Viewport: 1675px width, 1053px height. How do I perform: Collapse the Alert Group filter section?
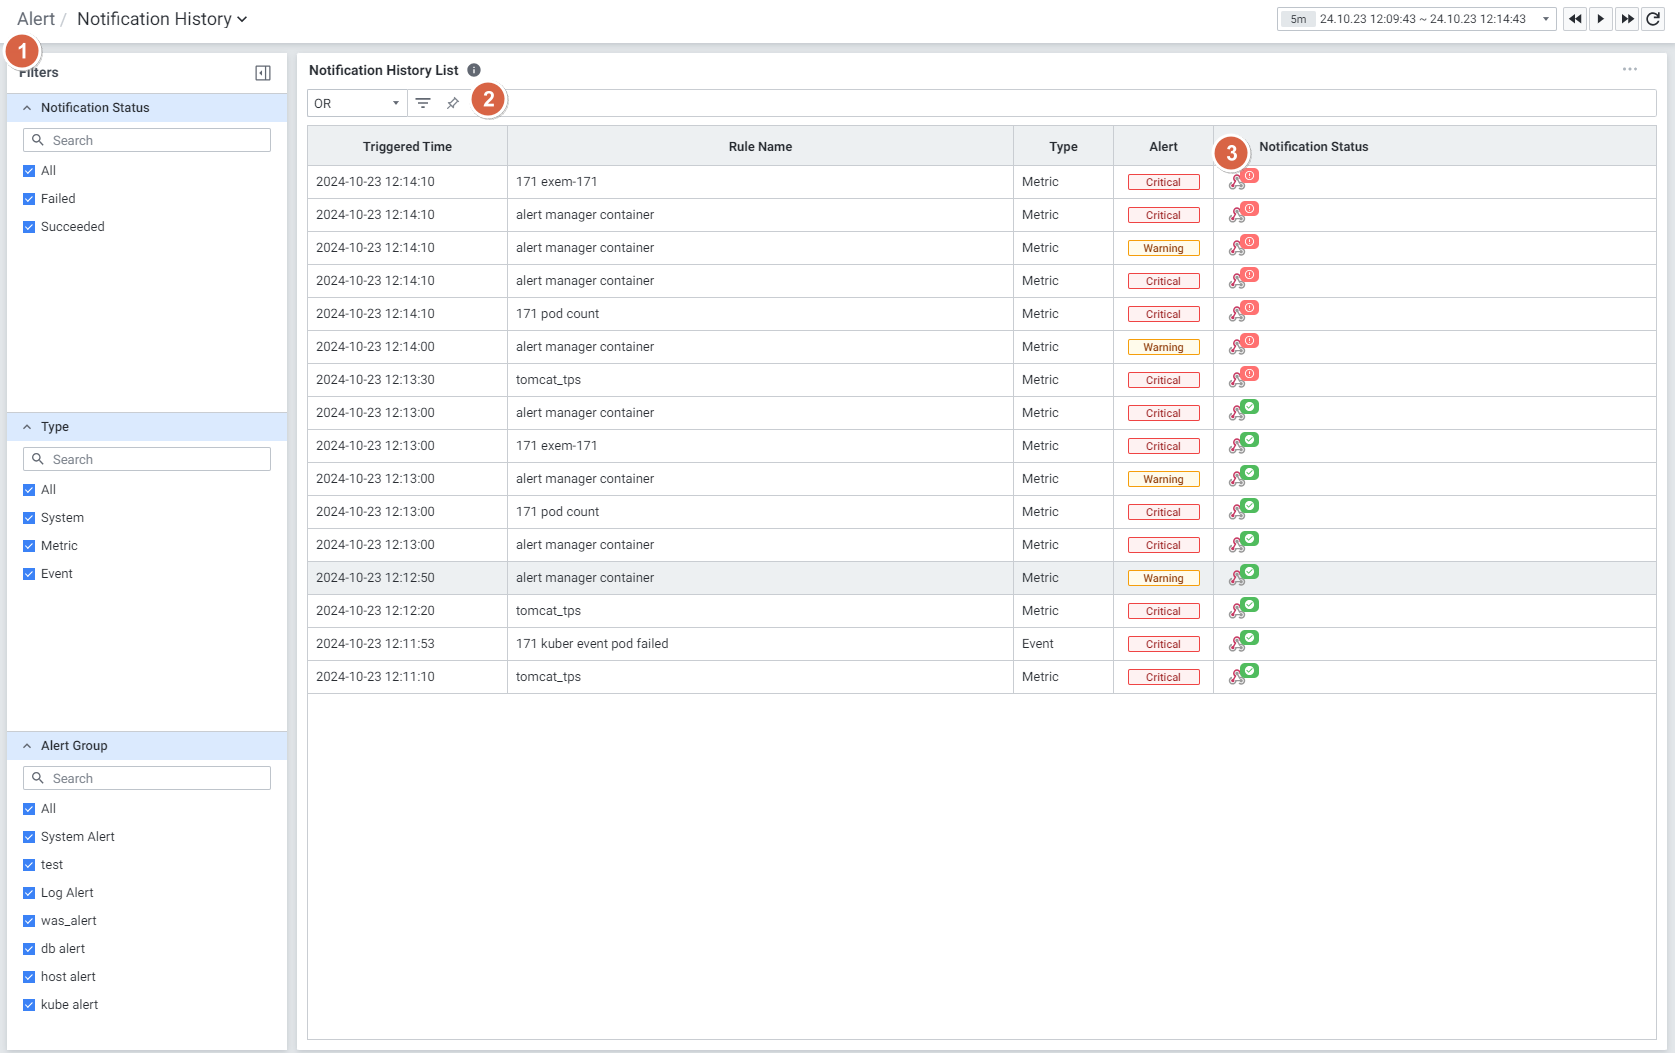28,746
